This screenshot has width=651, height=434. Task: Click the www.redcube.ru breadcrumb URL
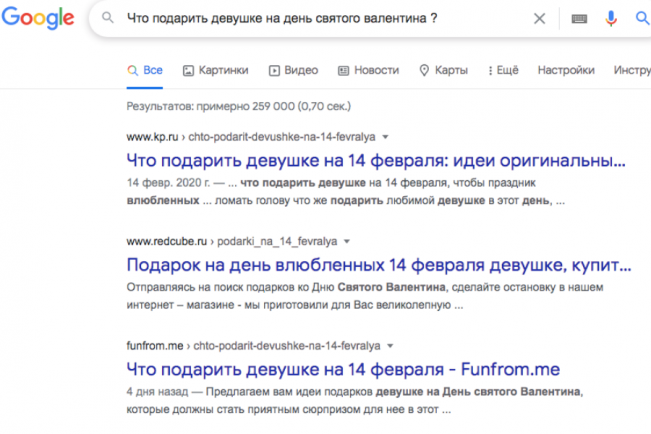click(232, 241)
